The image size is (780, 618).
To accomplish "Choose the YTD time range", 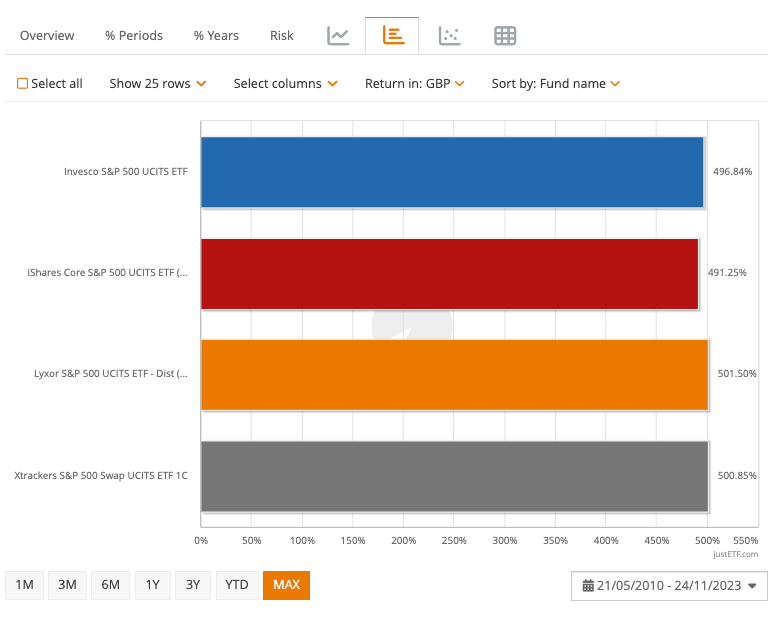I will [237, 585].
